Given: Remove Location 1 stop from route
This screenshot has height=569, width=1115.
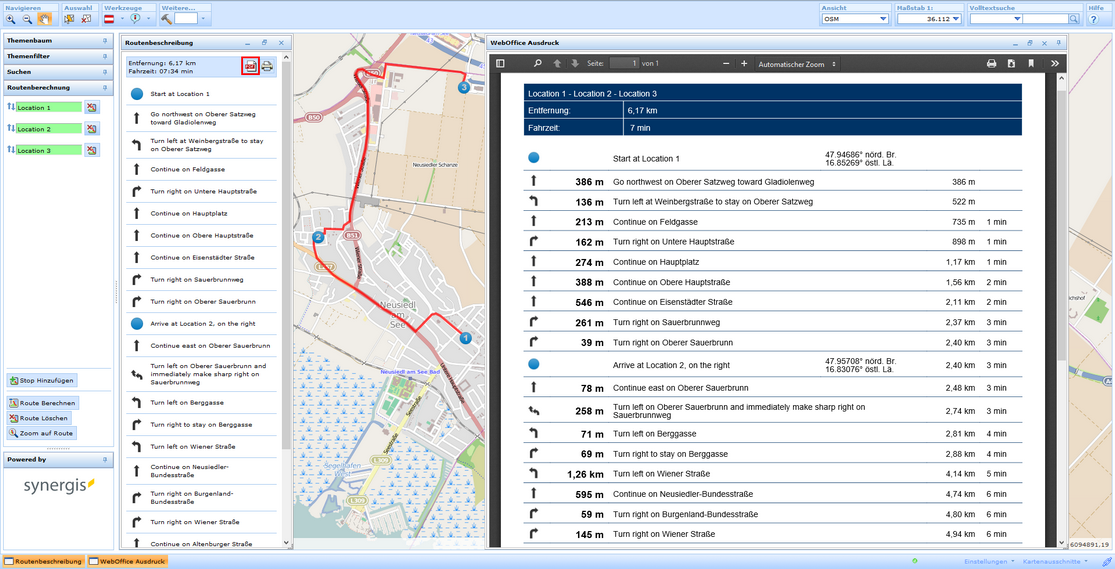Looking at the screenshot, I should point(91,107).
